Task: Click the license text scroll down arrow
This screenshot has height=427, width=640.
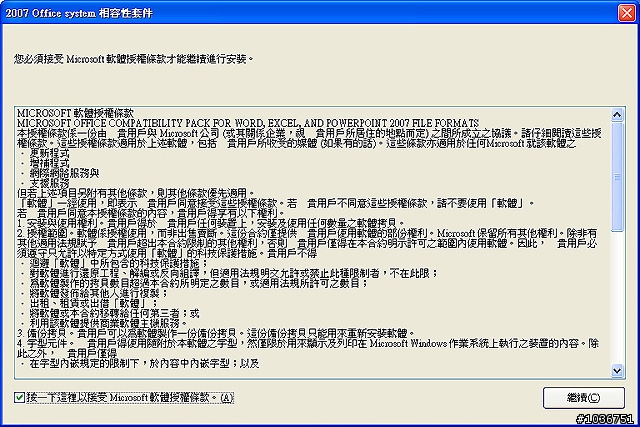Action: coord(617,371)
